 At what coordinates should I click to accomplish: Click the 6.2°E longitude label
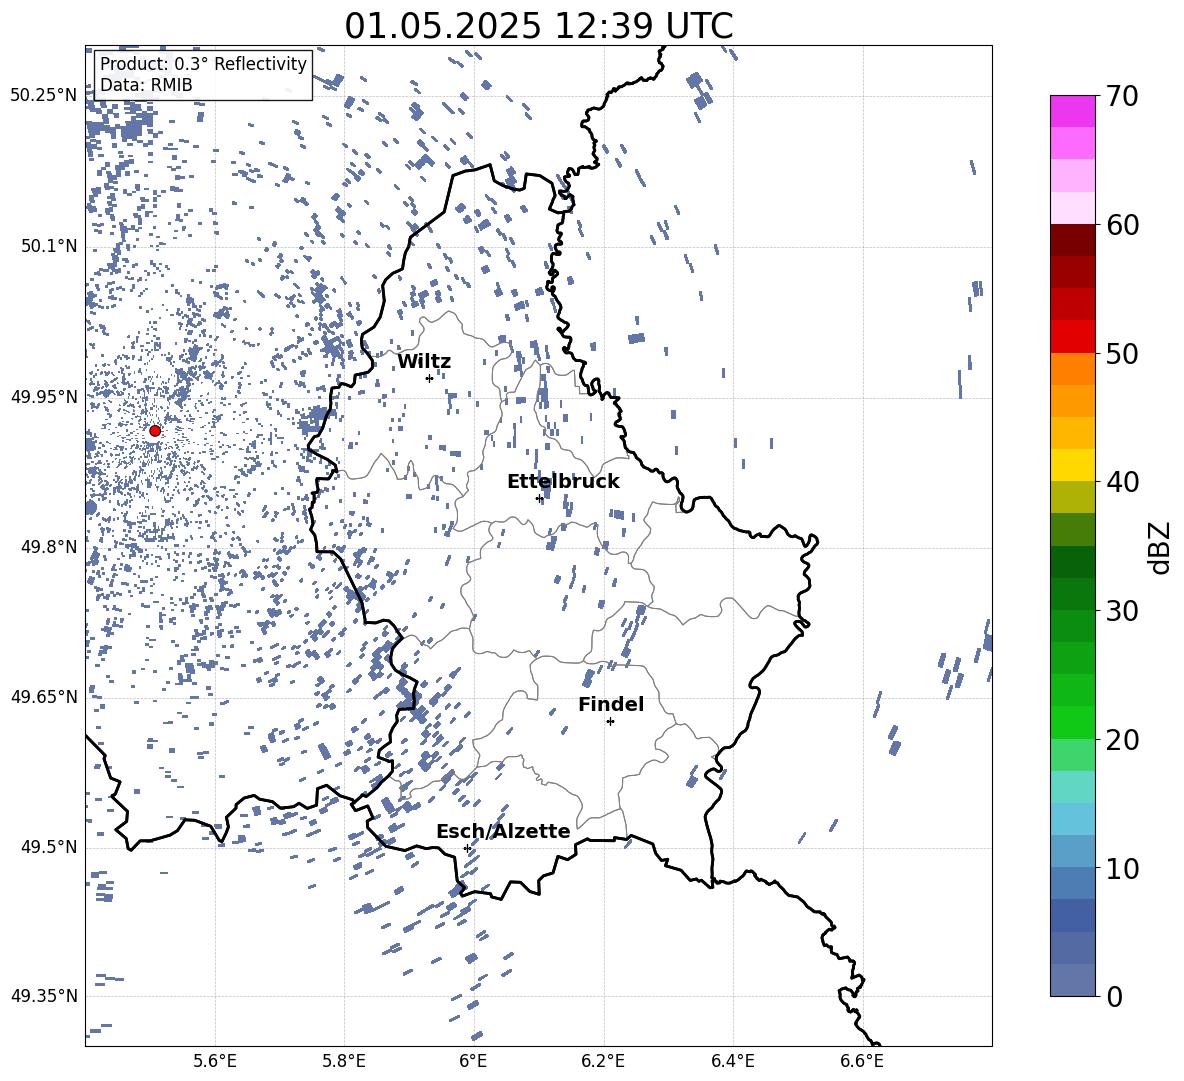click(603, 1061)
